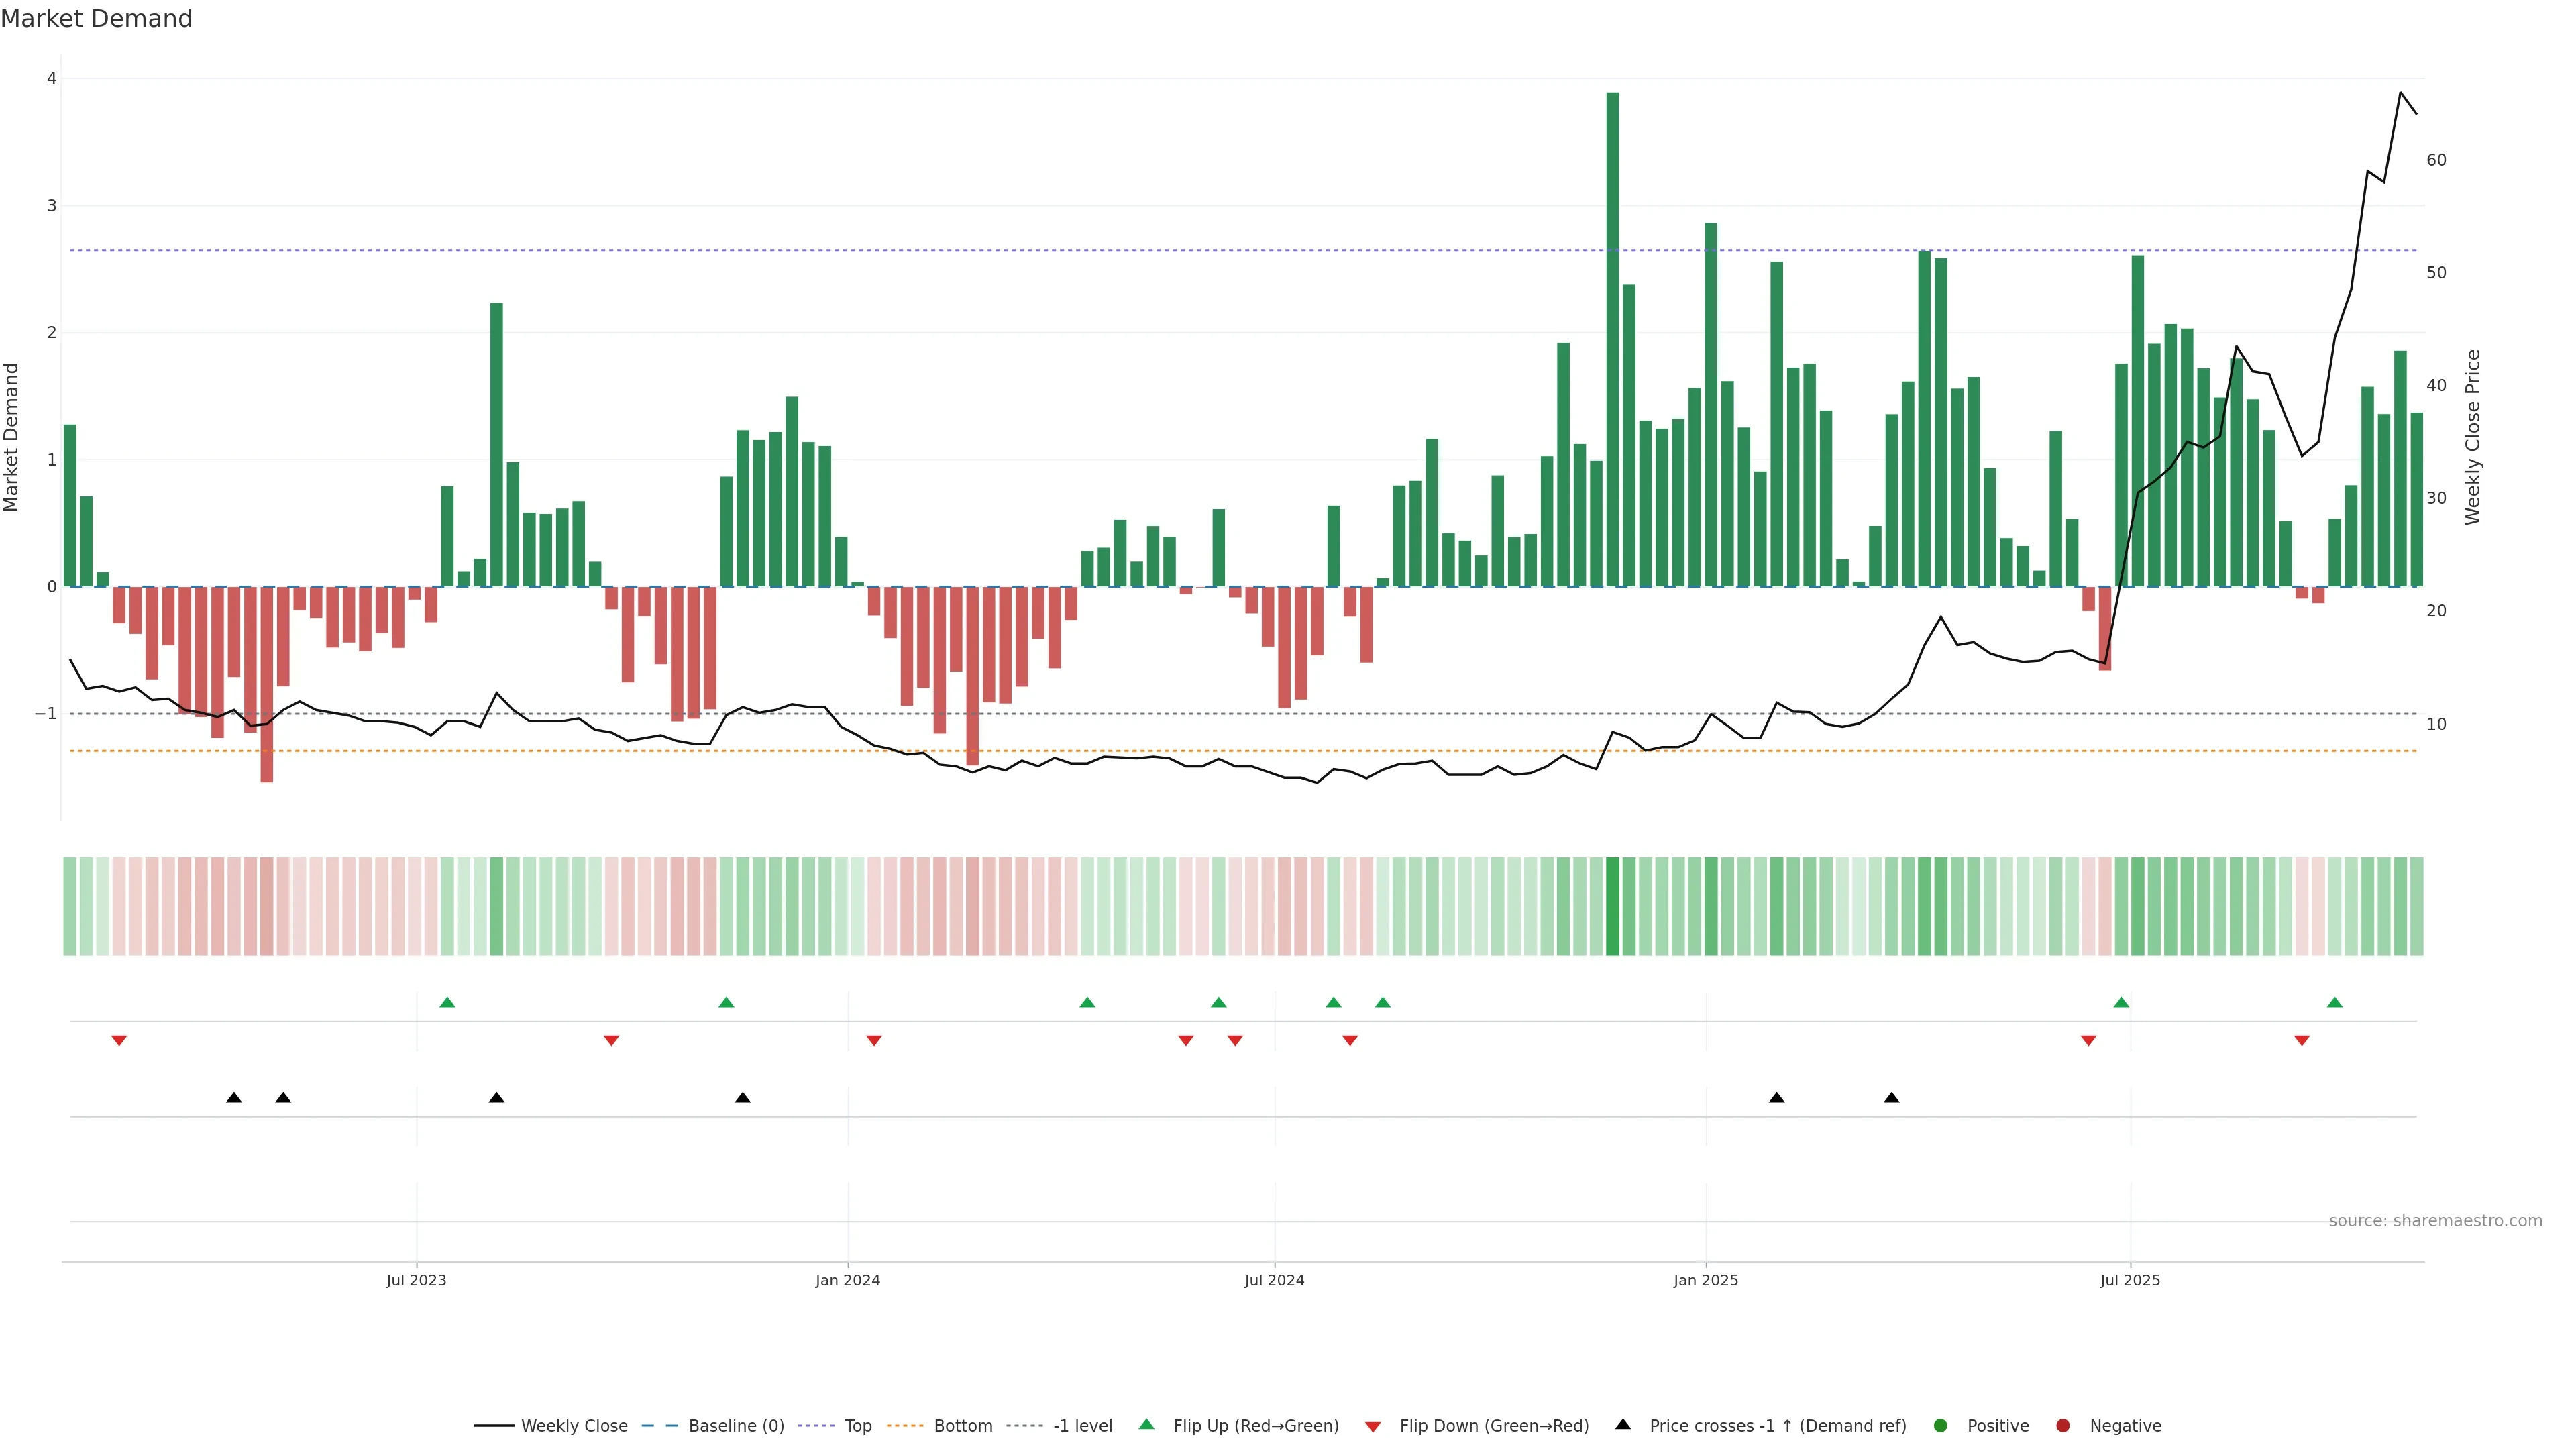Click the red Flip Down triangle in legend
This screenshot has height=1449, width=2576.
tap(1373, 1427)
